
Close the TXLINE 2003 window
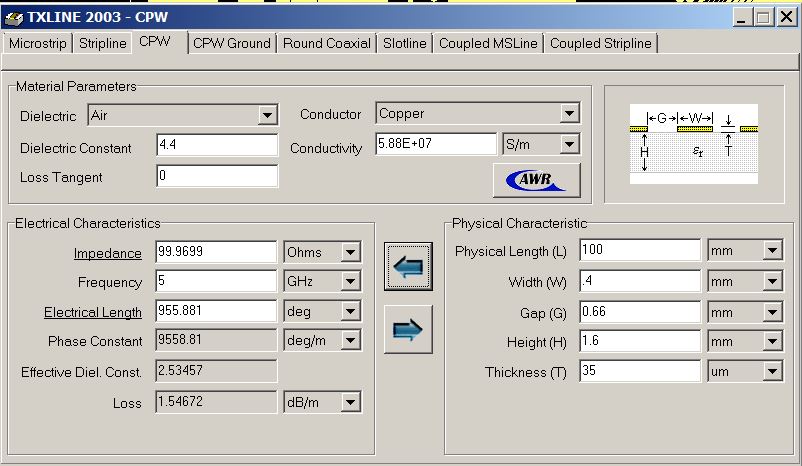click(786, 17)
